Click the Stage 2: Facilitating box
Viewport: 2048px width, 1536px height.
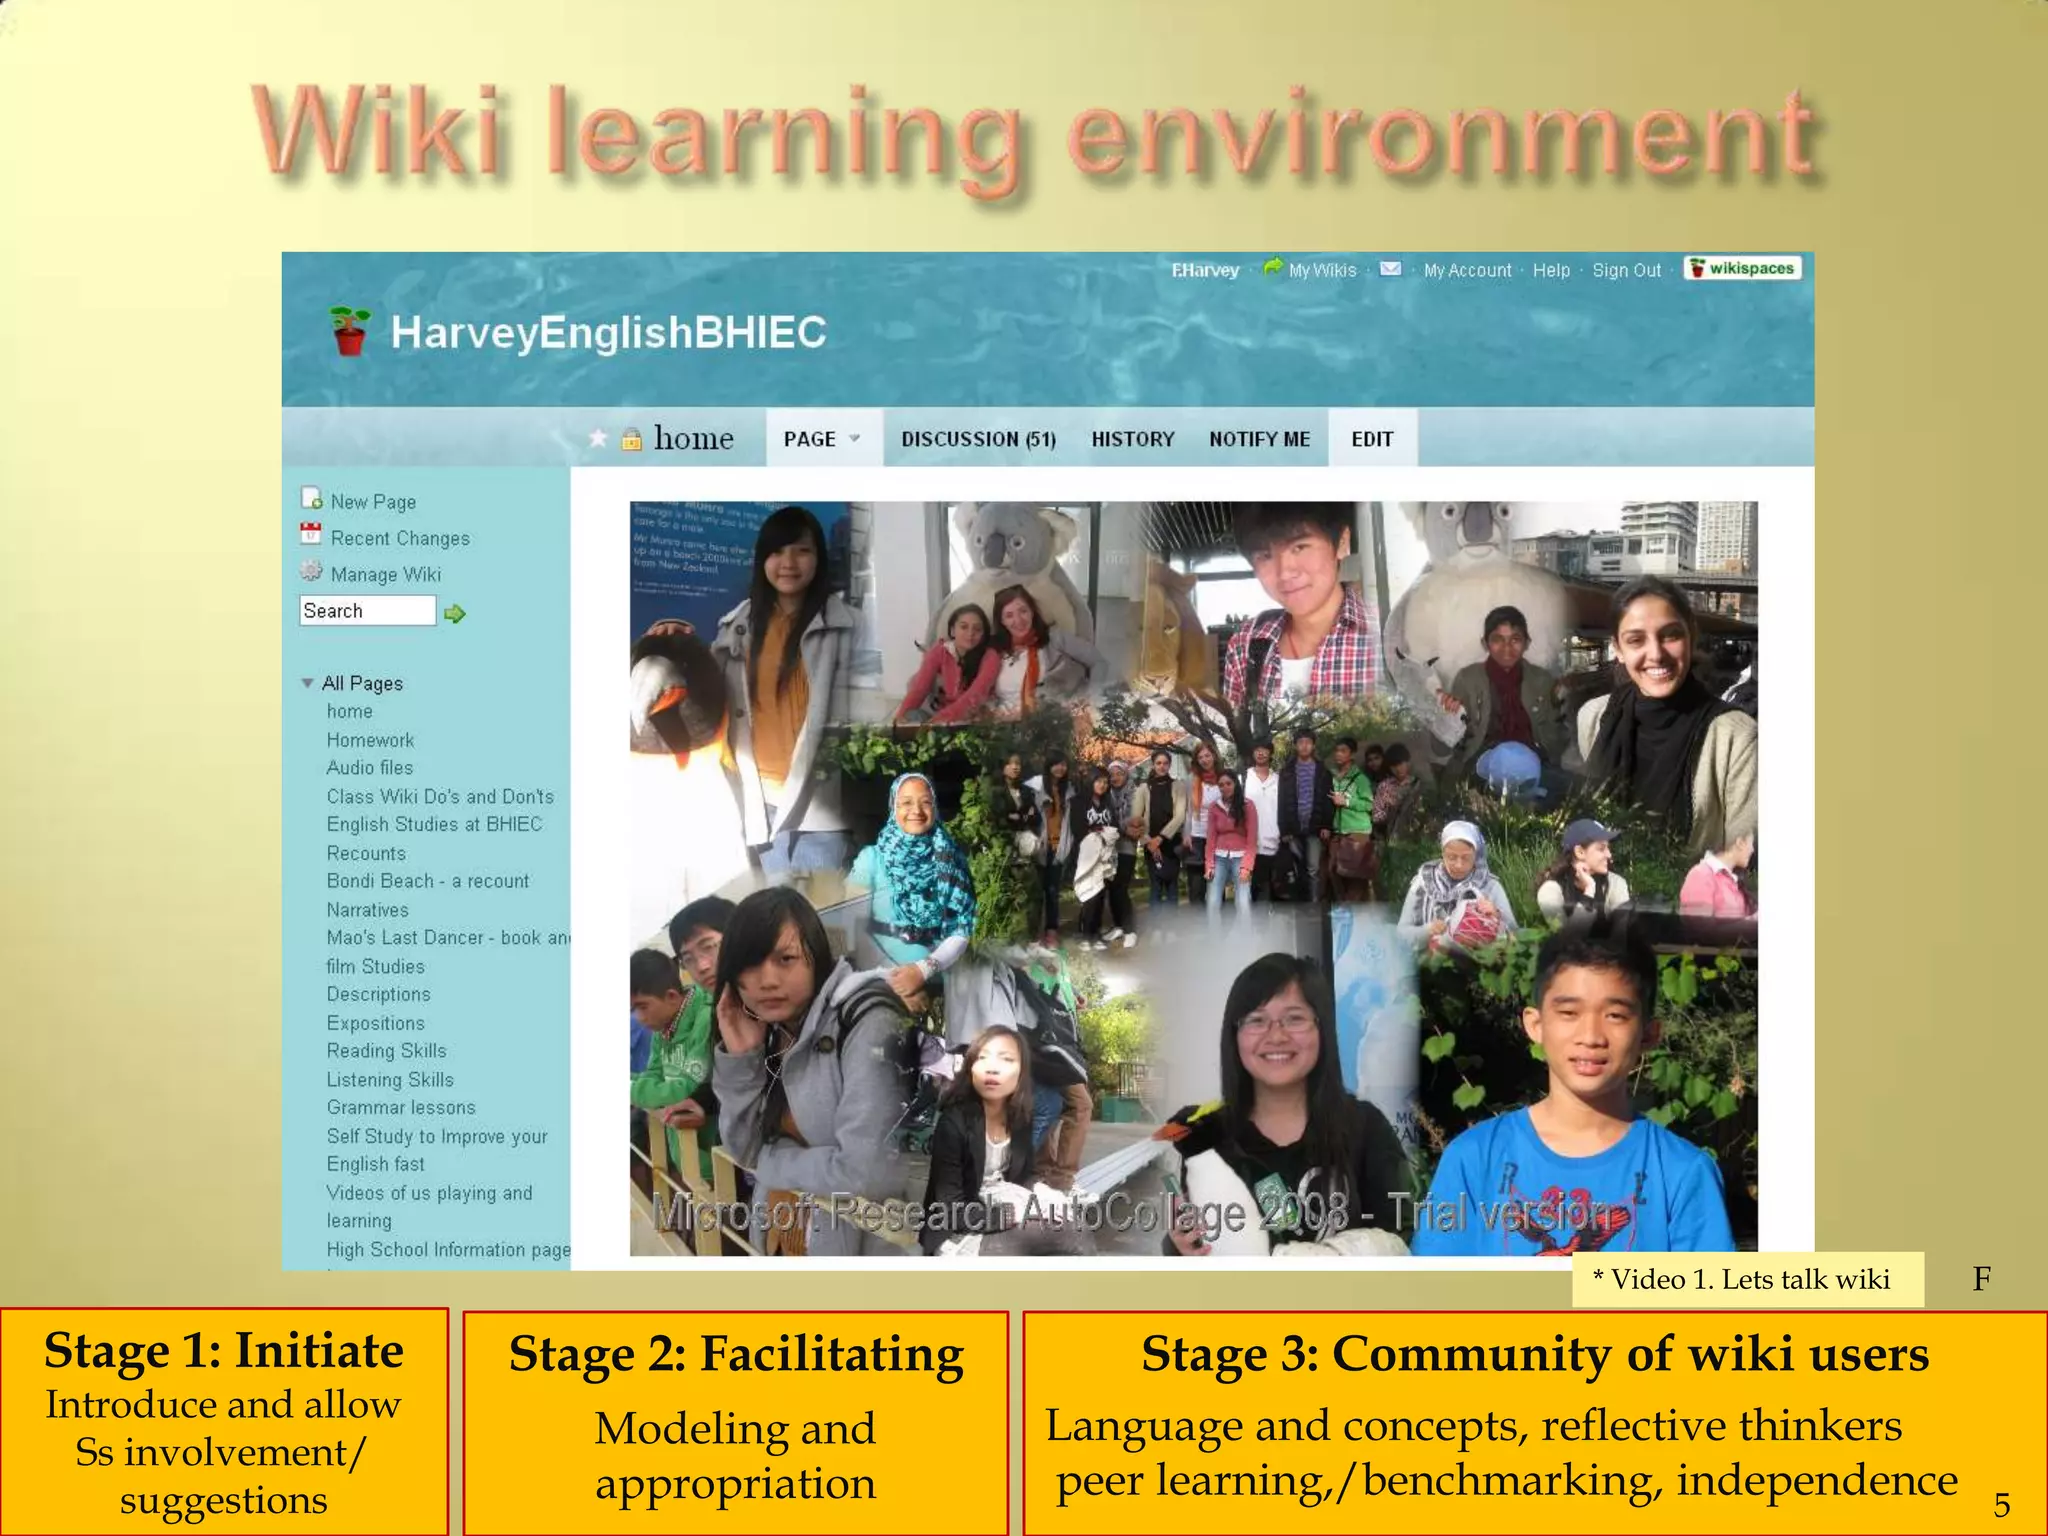pos(735,1422)
